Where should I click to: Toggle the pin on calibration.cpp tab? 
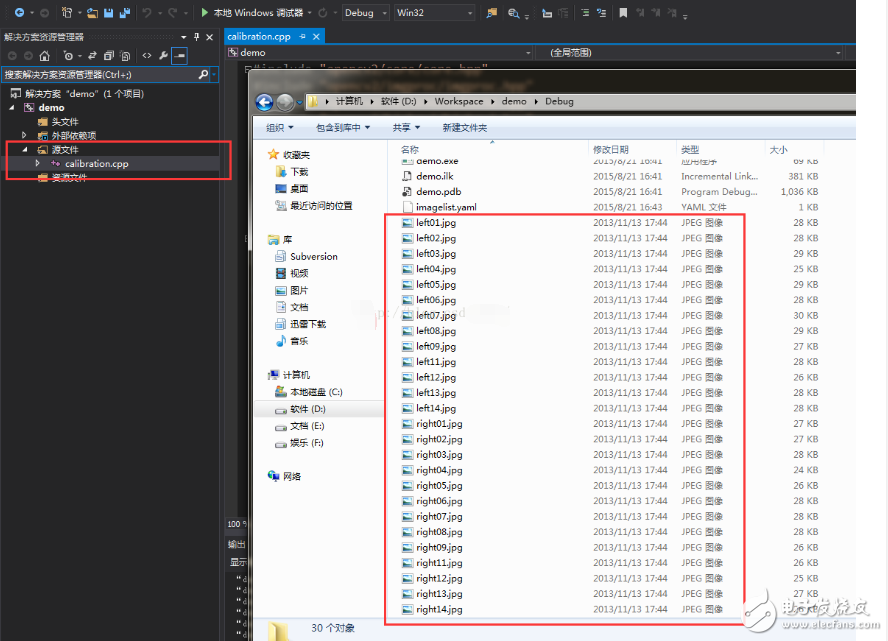302,36
